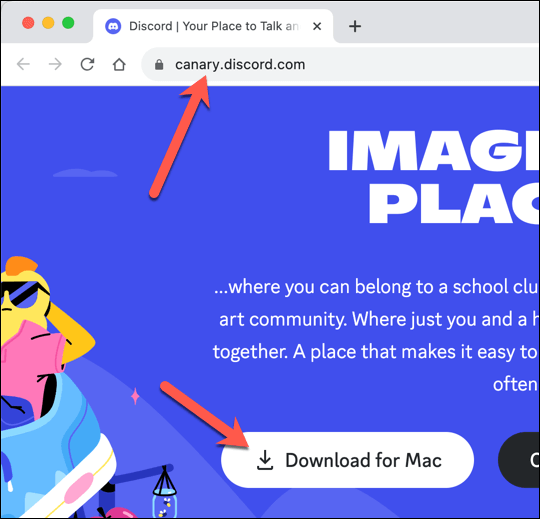The width and height of the screenshot is (540, 519).
Task: Go to the browser home page
Action: 119,64
